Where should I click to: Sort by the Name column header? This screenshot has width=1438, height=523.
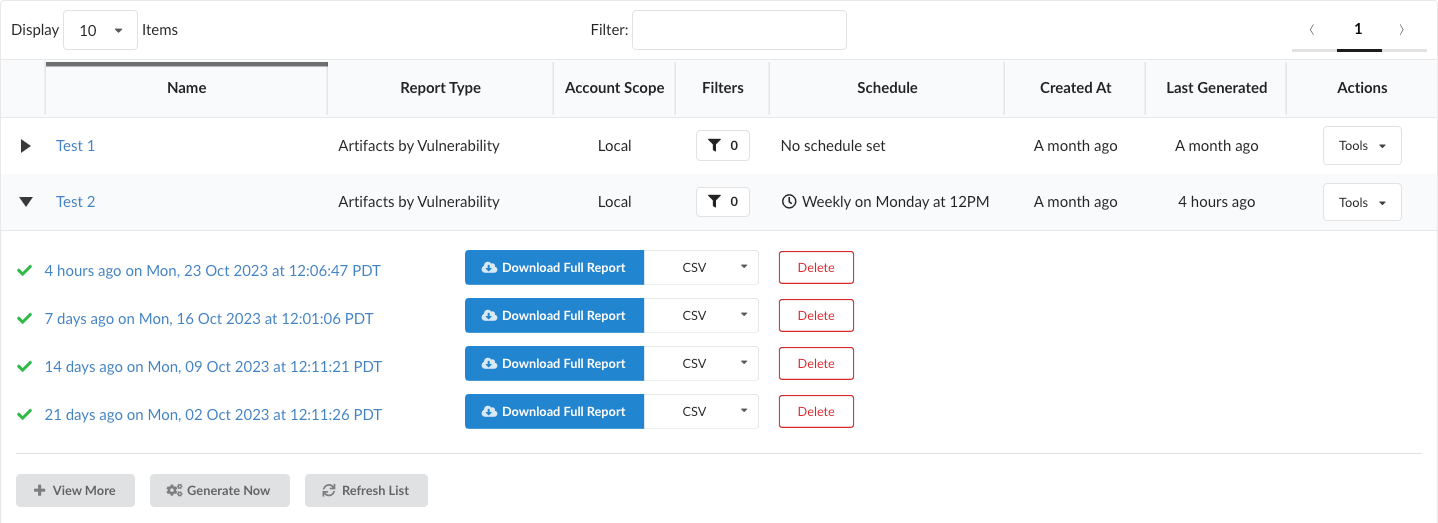tap(187, 88)
